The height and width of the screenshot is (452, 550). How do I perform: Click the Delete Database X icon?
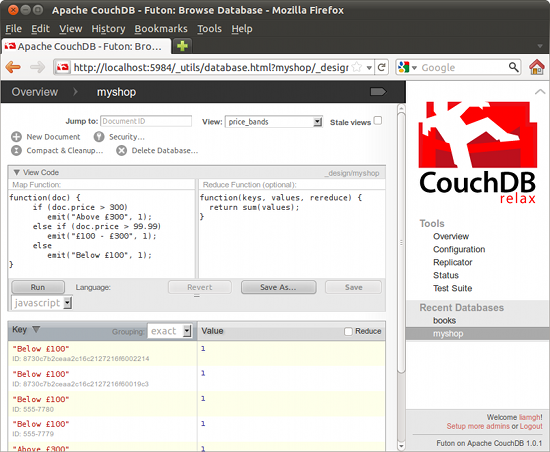pos(121,150)
